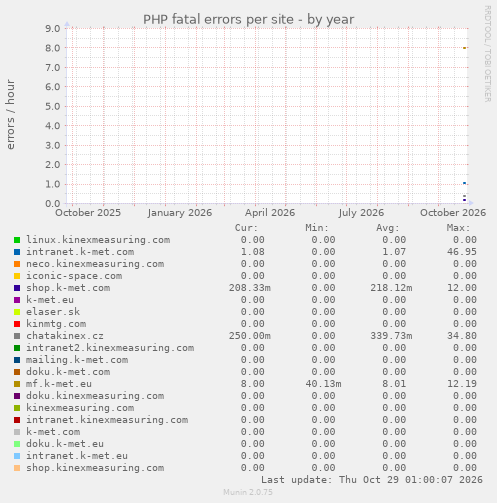Click the gray swatch for chatakinex.cz

click(x=17, y=336)
